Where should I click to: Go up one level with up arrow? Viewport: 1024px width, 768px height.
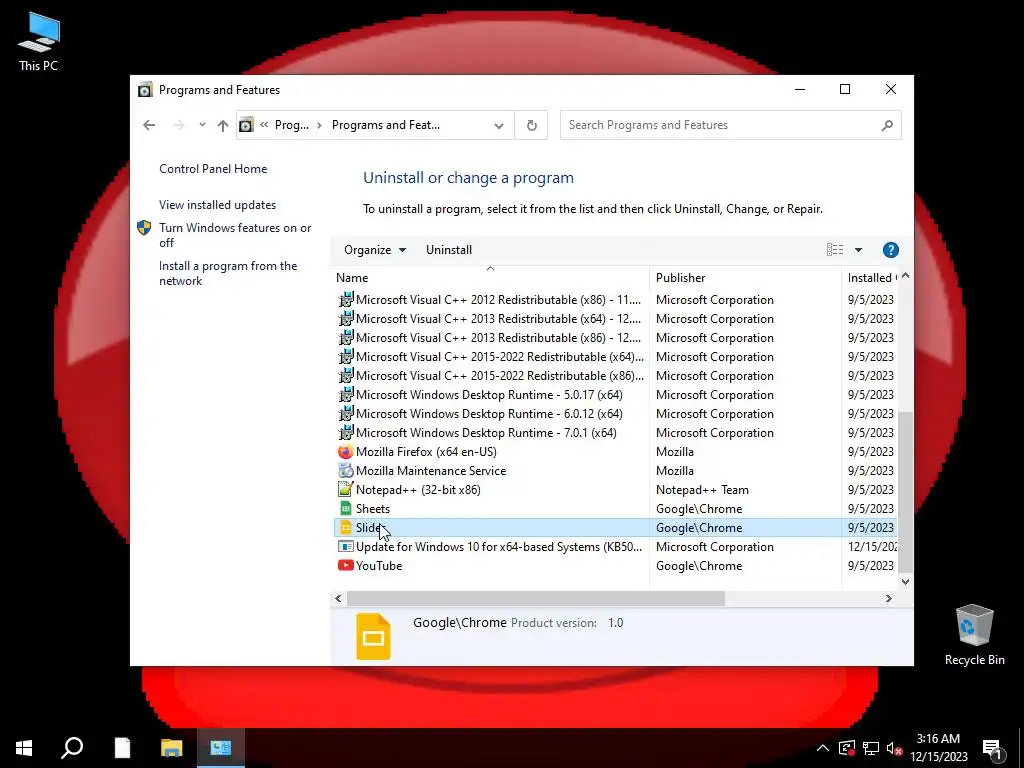tap(223, 125)
